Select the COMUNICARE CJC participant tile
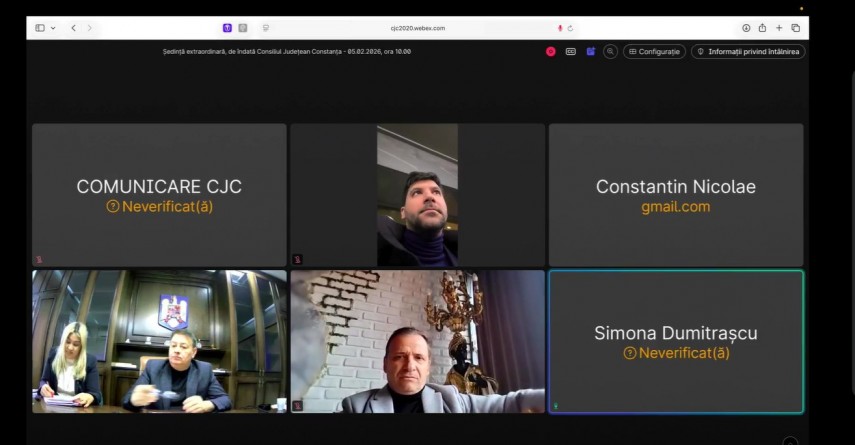 159,195
